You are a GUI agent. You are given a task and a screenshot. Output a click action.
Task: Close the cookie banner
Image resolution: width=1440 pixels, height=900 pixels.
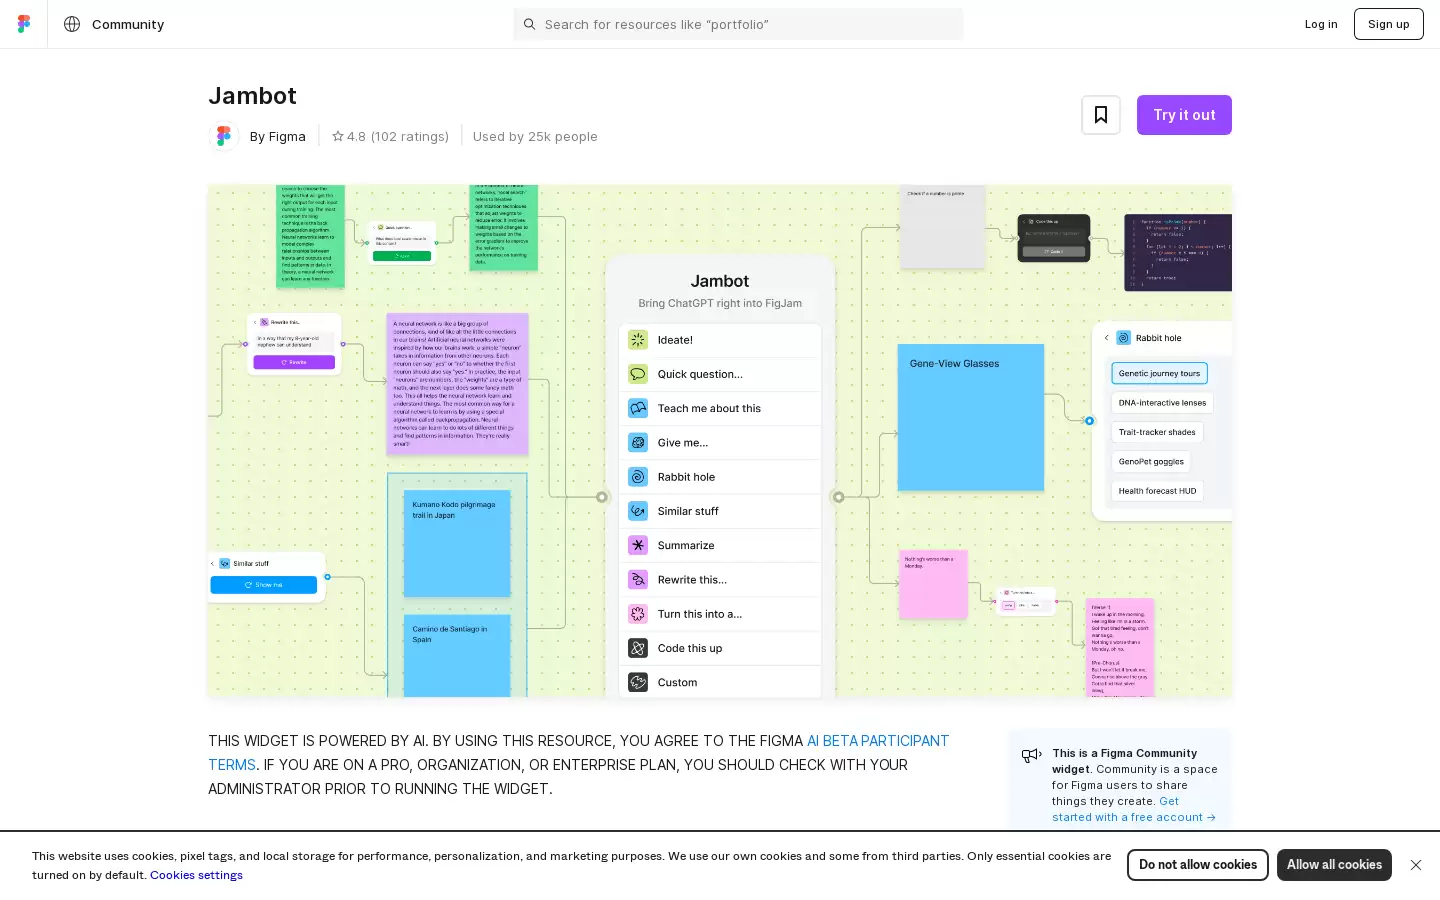click(1416, 865)
